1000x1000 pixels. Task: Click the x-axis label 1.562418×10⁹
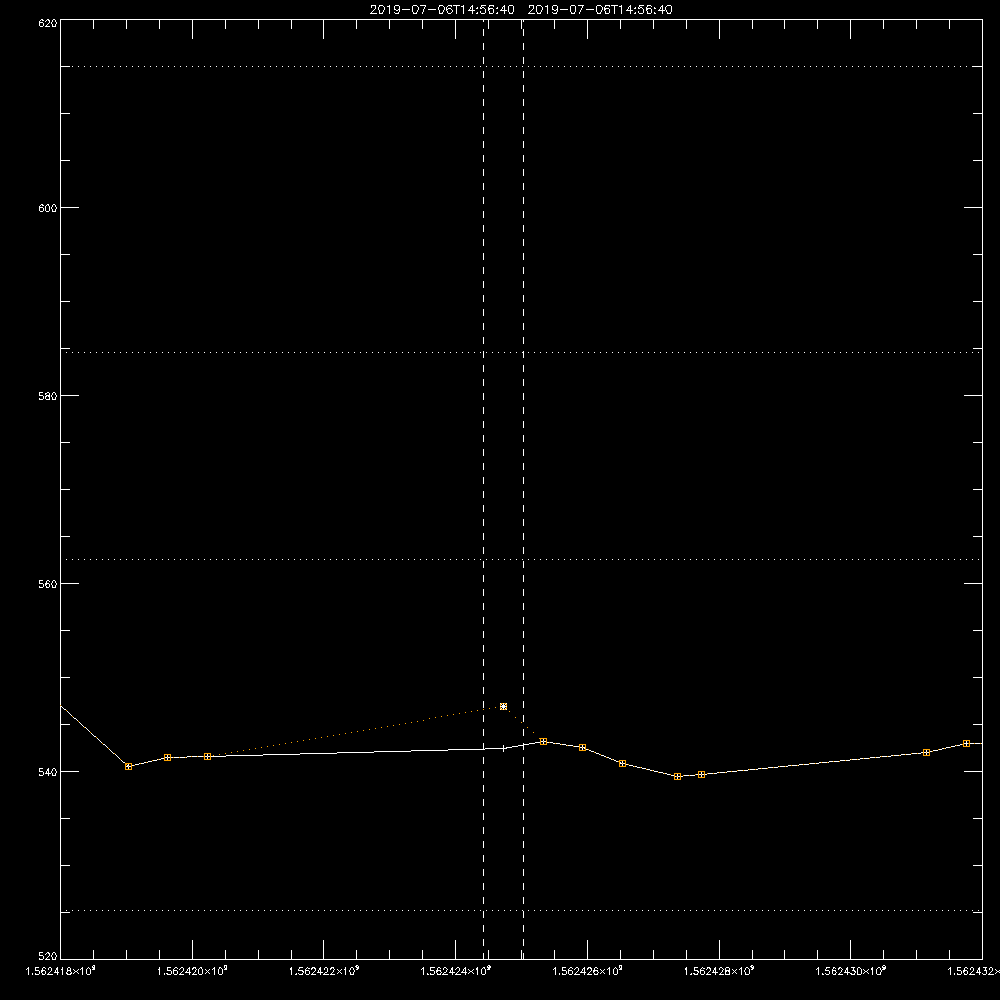[60, 971]
